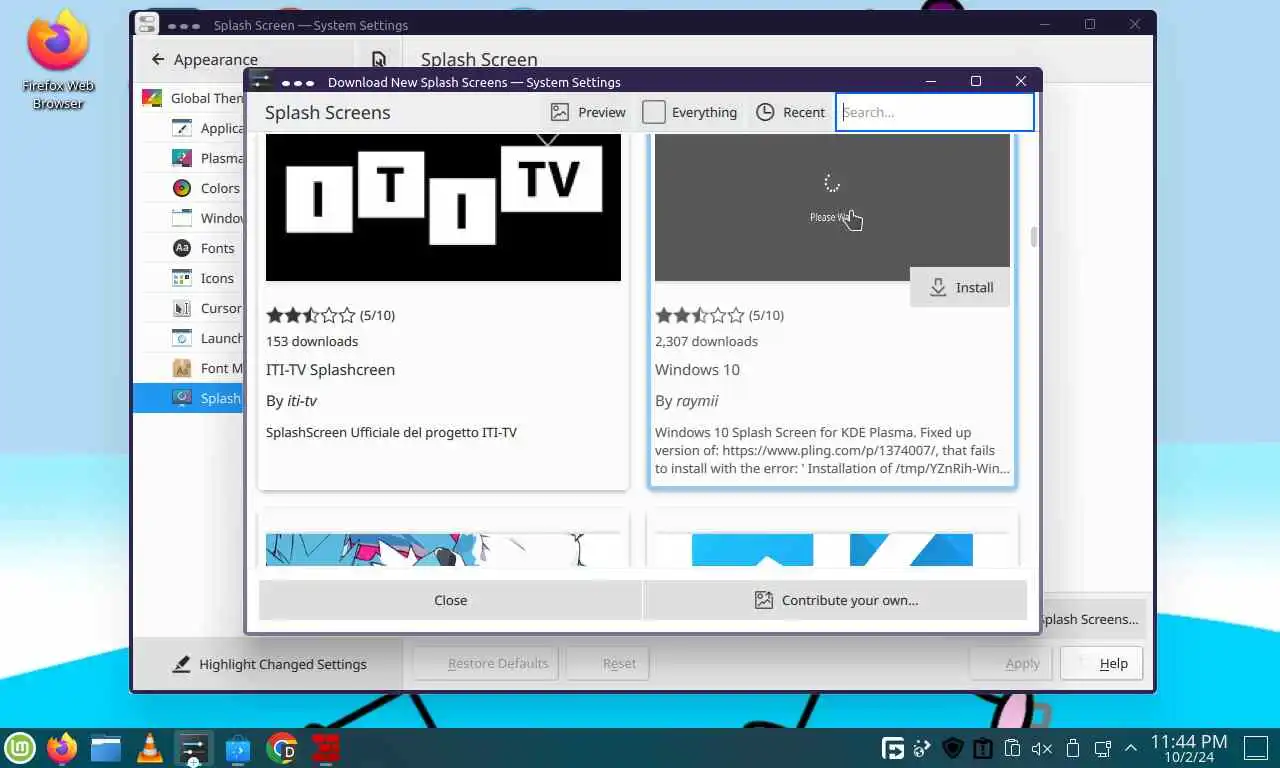The height and width of the screenshot is (768, 1280).
Task: Open the Everything filter dropdown
Action: pos(690,112)
